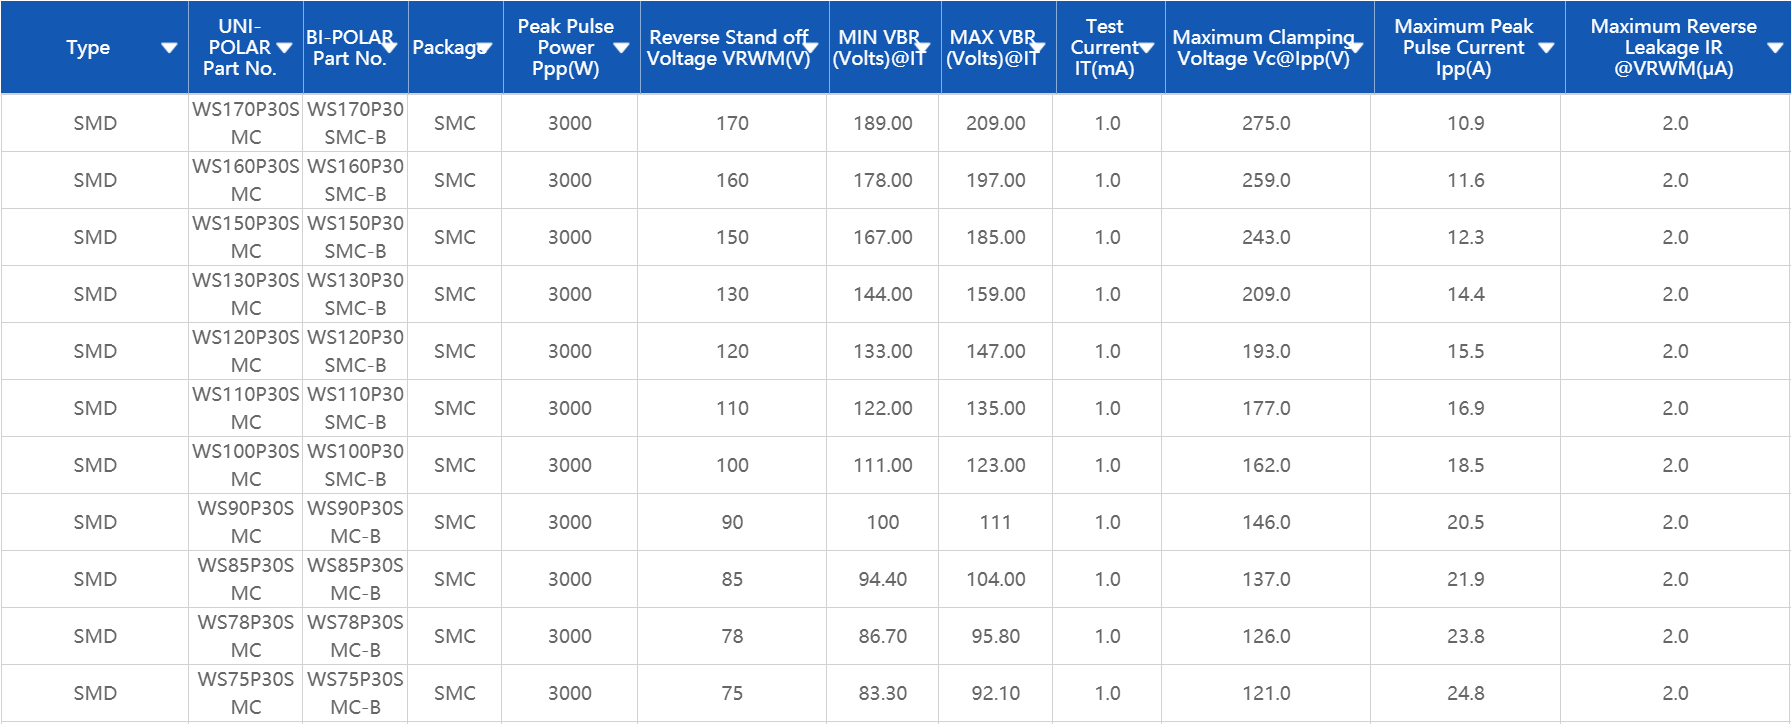The height and width of the screenshot is (724, 1791).
Task: Click bi-polar part WS110P30SMC-B
Action: 355,408
